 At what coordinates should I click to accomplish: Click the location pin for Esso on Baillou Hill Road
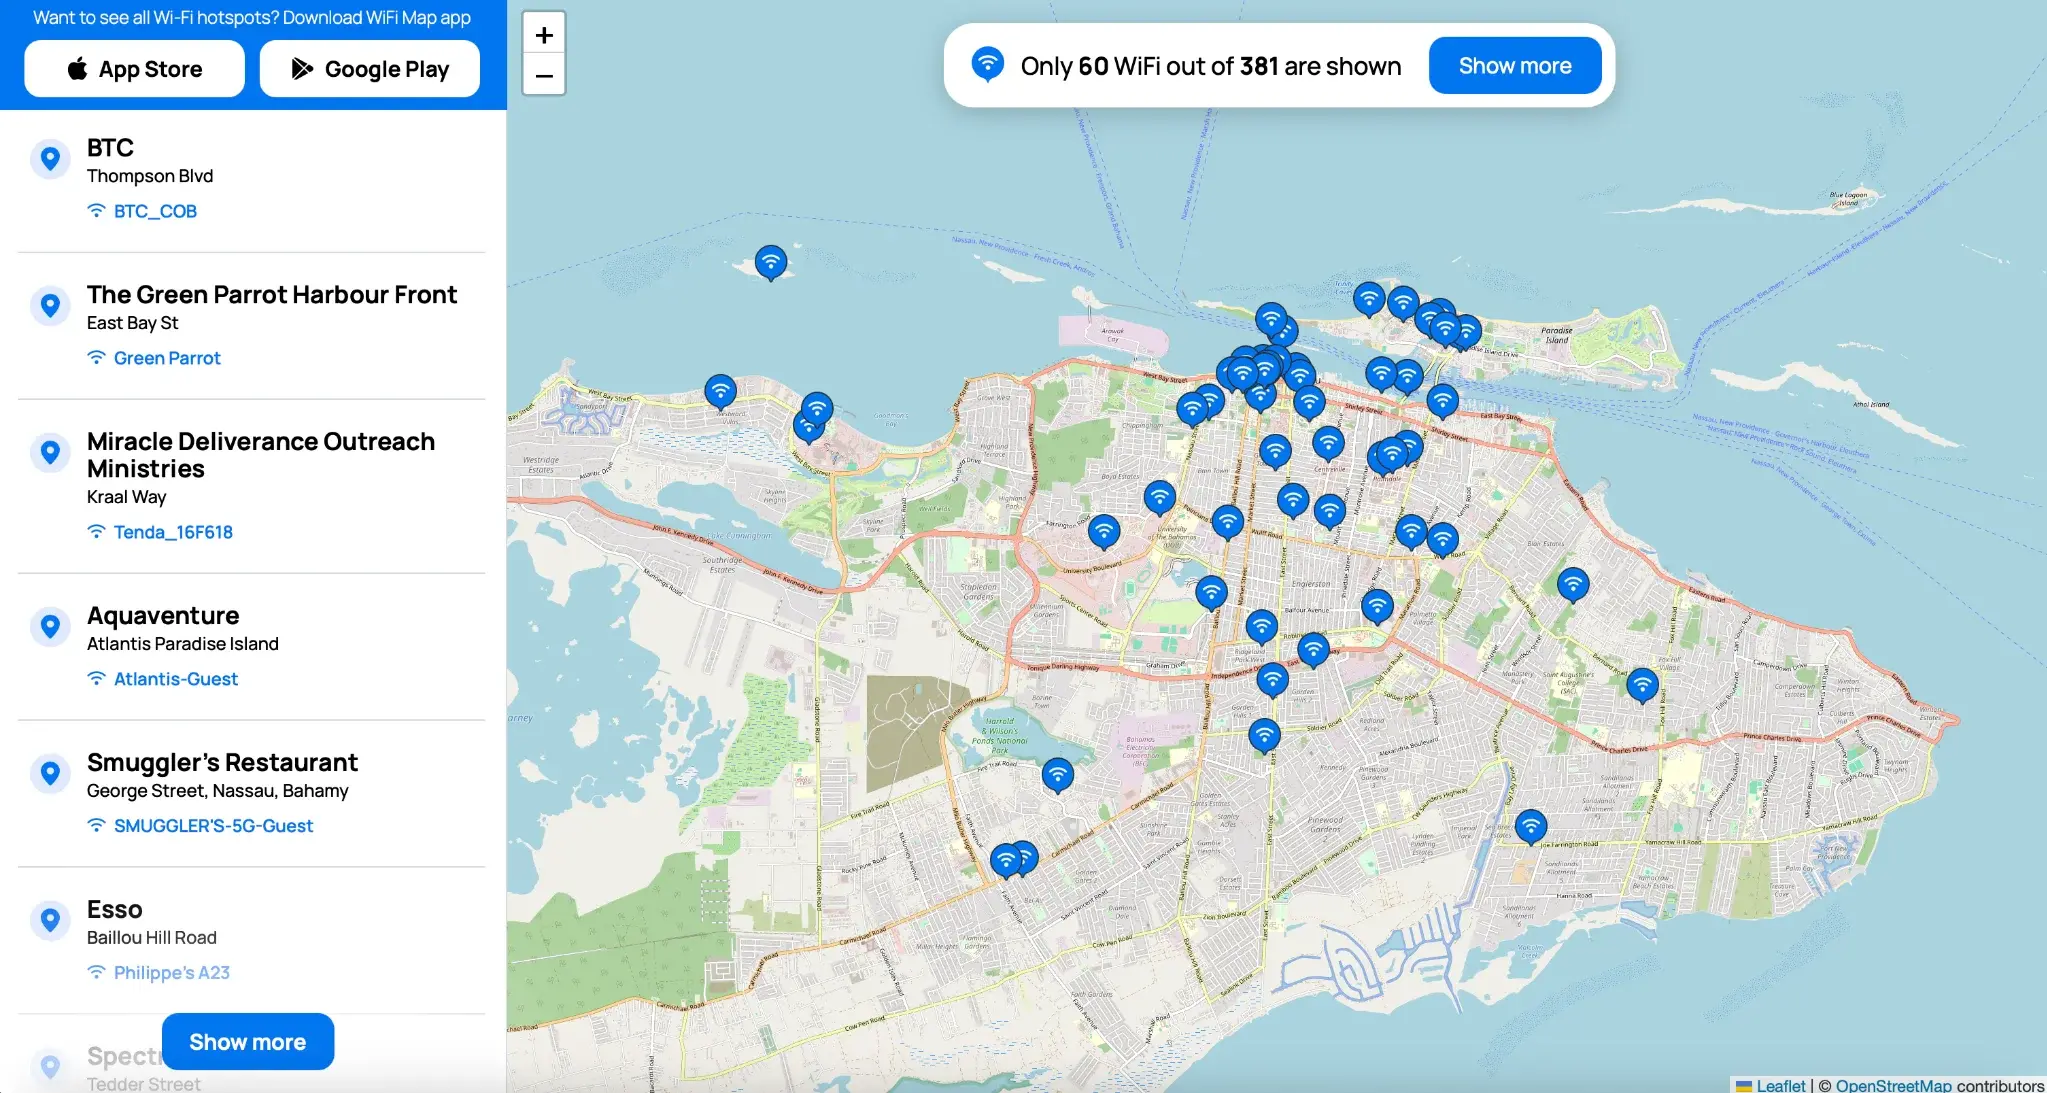pyautogui.click(x=51, y=920)
